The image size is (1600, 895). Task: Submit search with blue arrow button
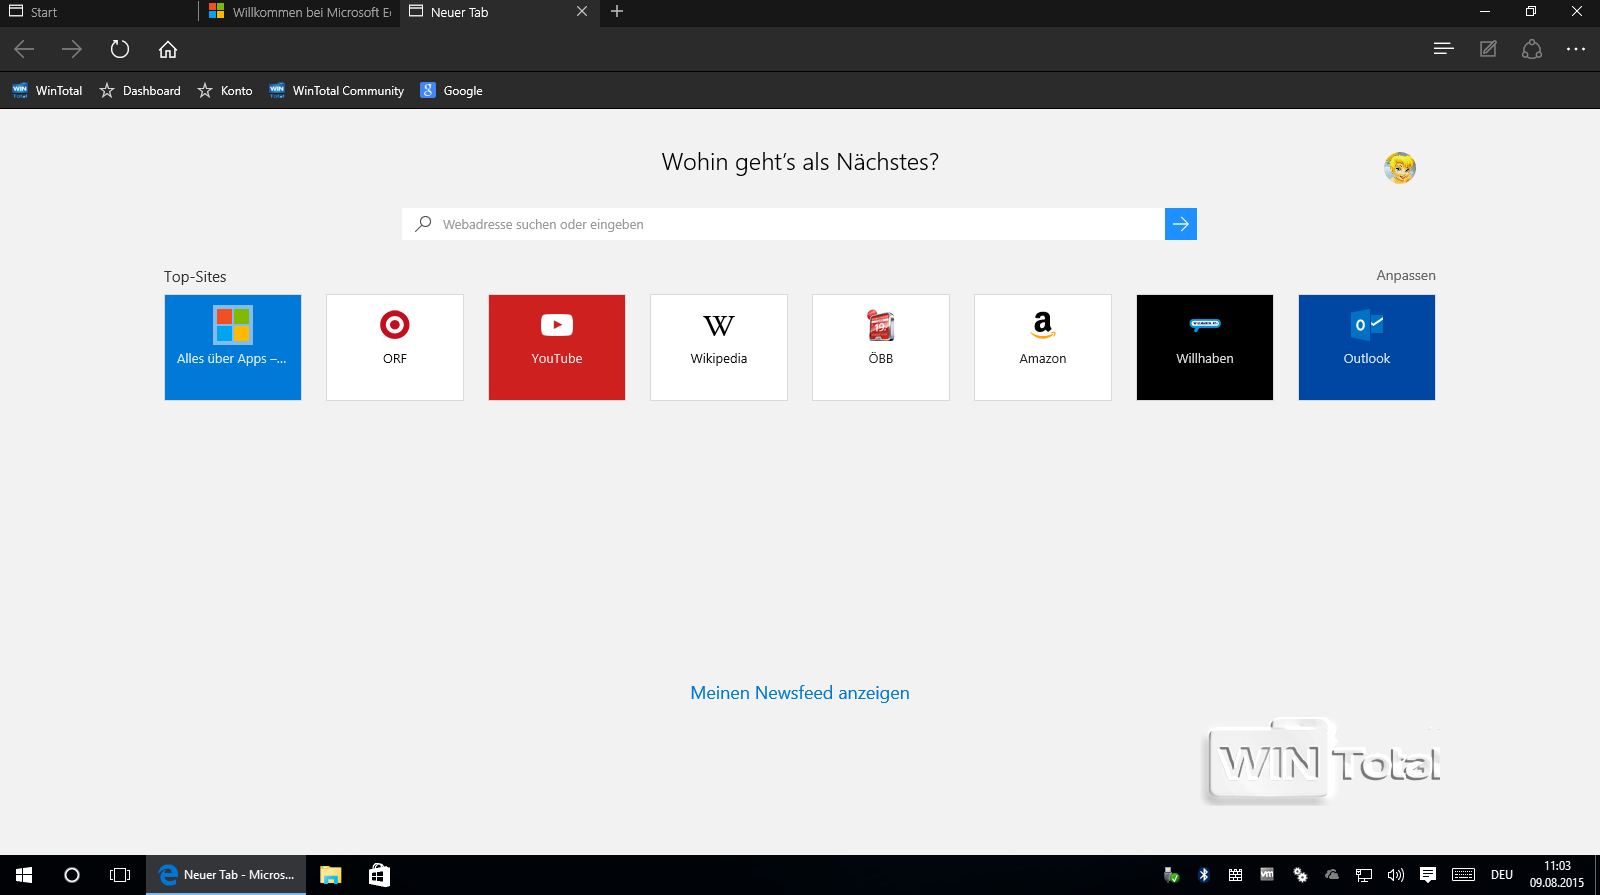point(1181,224)
